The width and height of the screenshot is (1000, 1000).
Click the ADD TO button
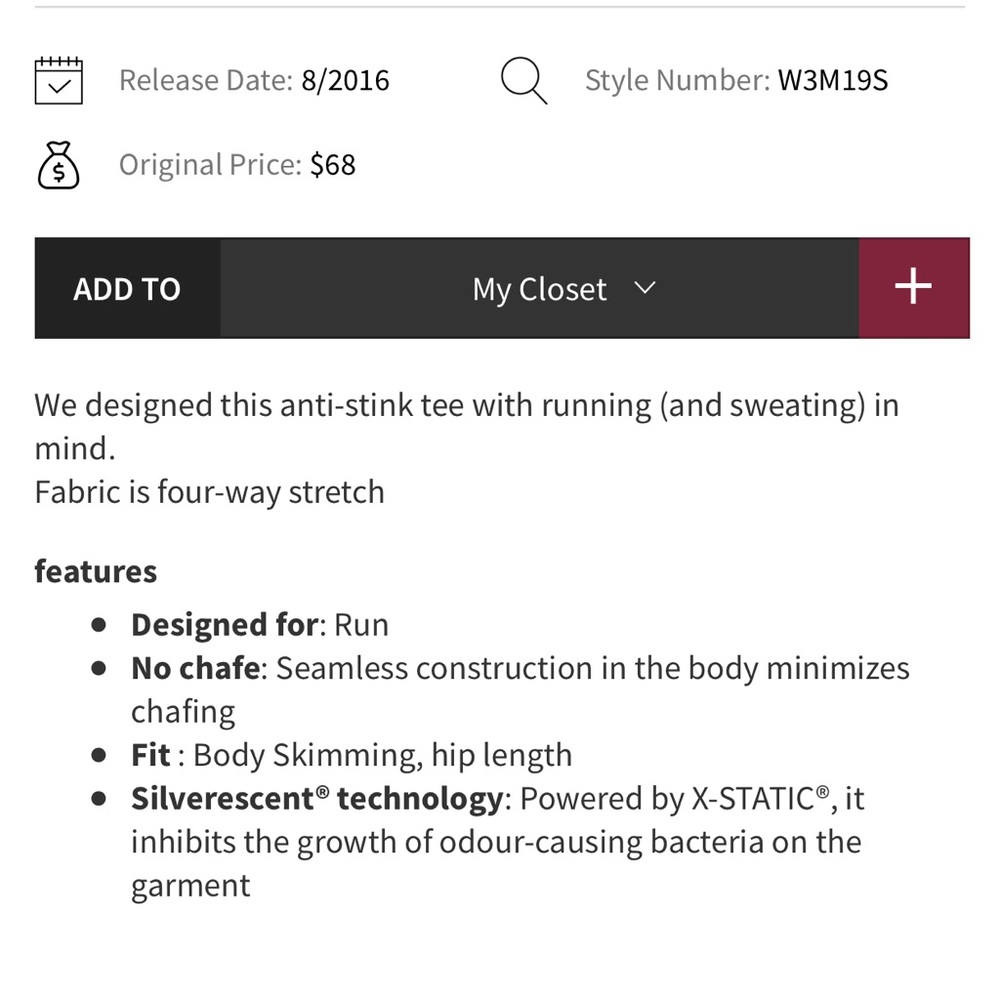(126, 288)
